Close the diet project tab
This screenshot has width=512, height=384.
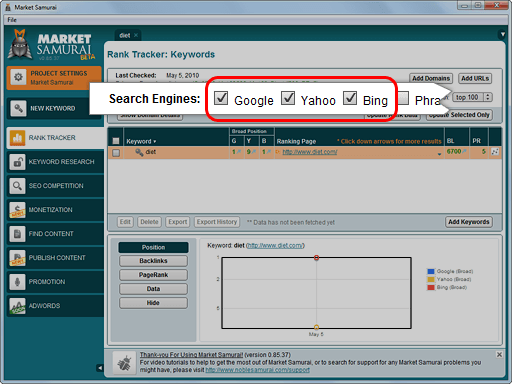[x=136, y=35]
